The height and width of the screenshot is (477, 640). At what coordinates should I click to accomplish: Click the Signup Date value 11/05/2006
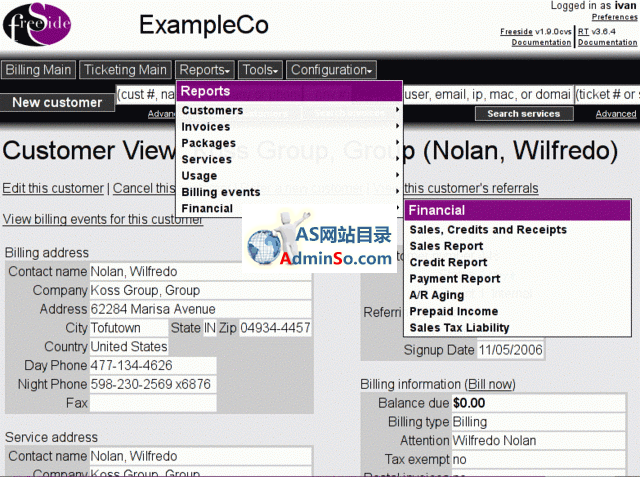click(x=511, y=350)
